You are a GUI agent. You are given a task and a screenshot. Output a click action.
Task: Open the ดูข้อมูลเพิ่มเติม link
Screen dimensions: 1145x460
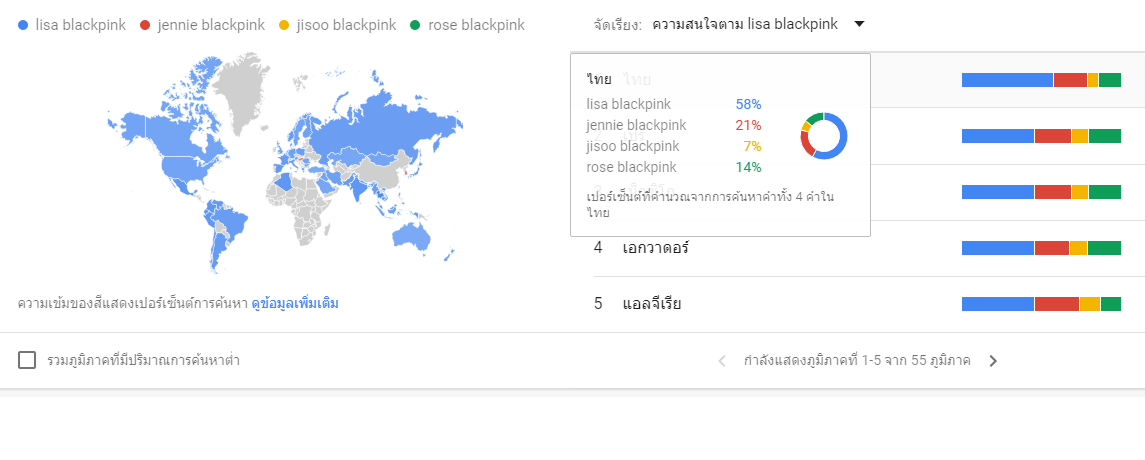[x=294, y=302]
